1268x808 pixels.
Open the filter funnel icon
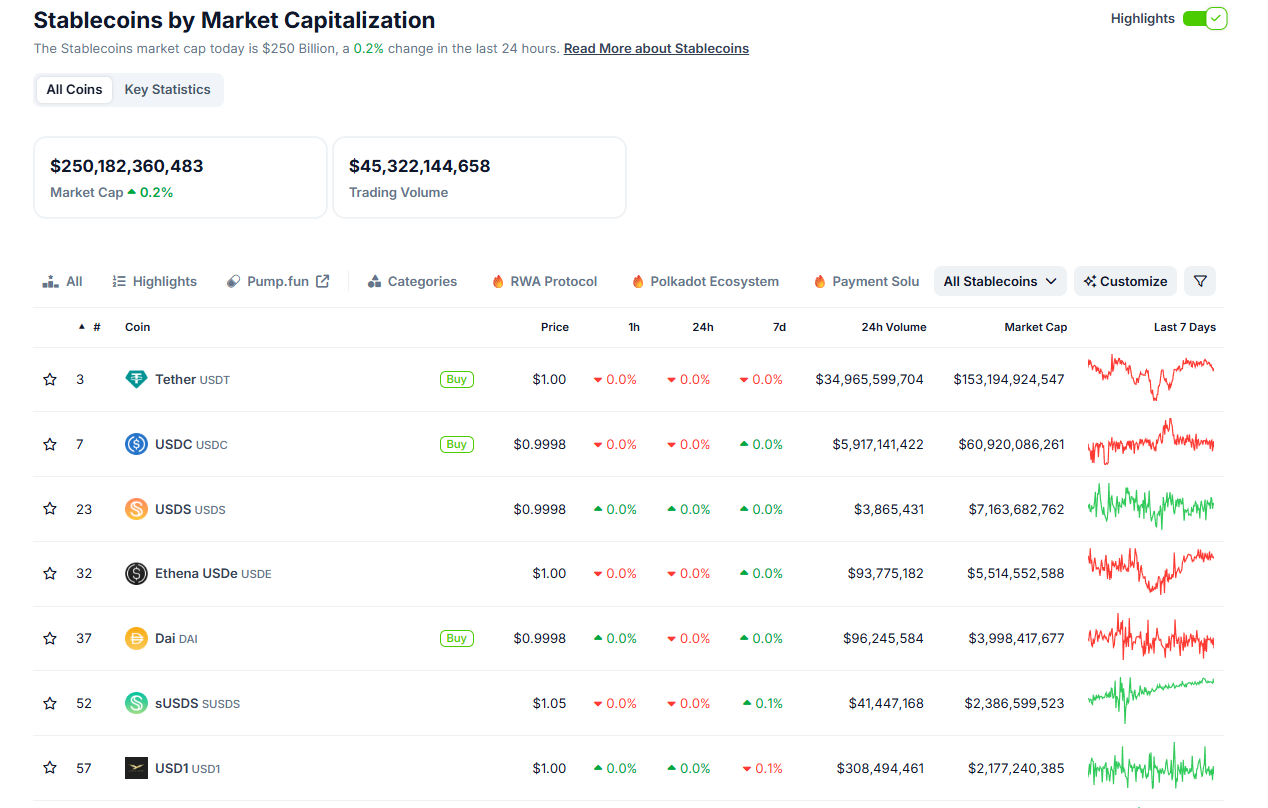pos(1200,281)
